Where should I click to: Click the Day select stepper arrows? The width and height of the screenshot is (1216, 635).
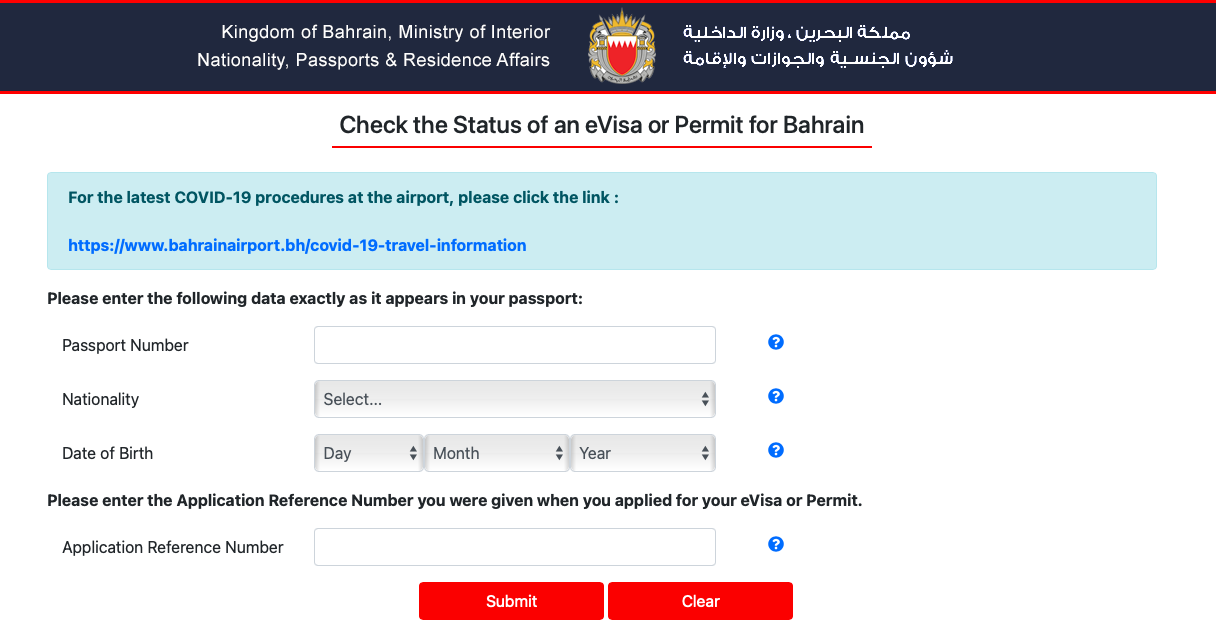point(413,452)
